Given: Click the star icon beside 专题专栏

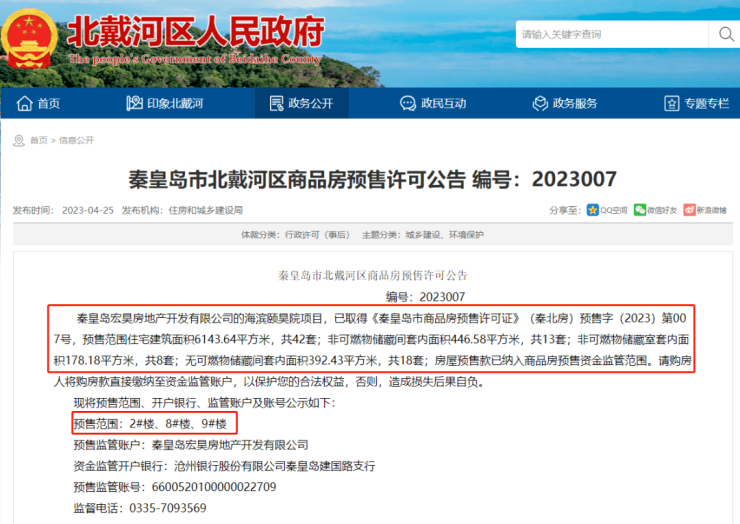Looking at the screenshot, I should tap(672, 103).
